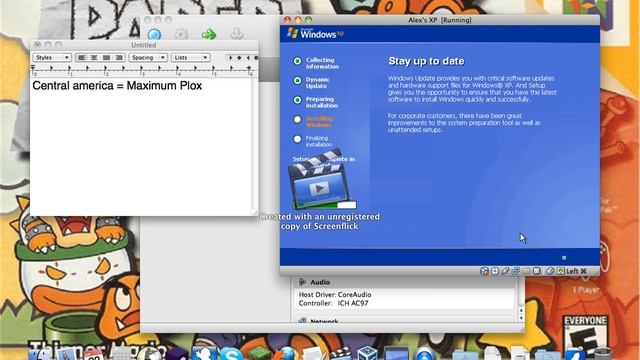
Task: Select the left tab stop arrow in TextEdit toolbar
Action: coord(231,58)
